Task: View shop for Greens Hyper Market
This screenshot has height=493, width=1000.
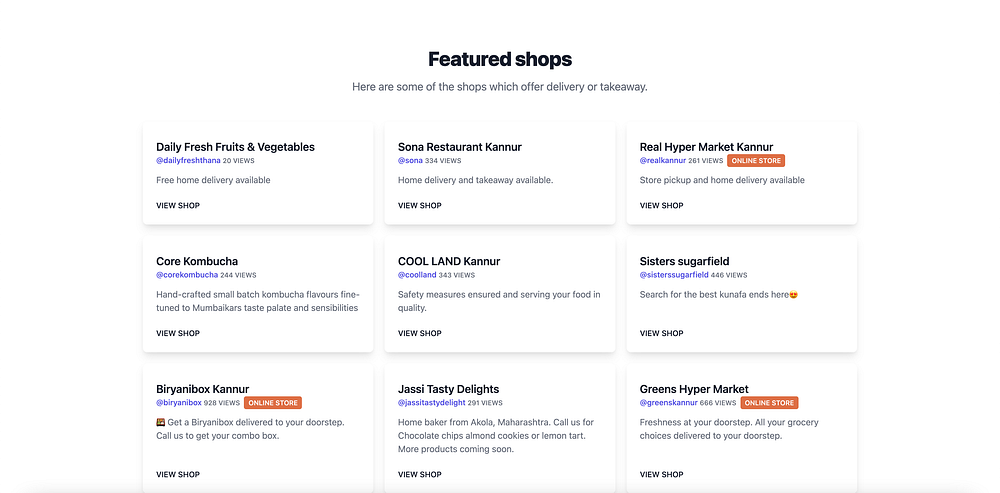Action: (662, 475)
